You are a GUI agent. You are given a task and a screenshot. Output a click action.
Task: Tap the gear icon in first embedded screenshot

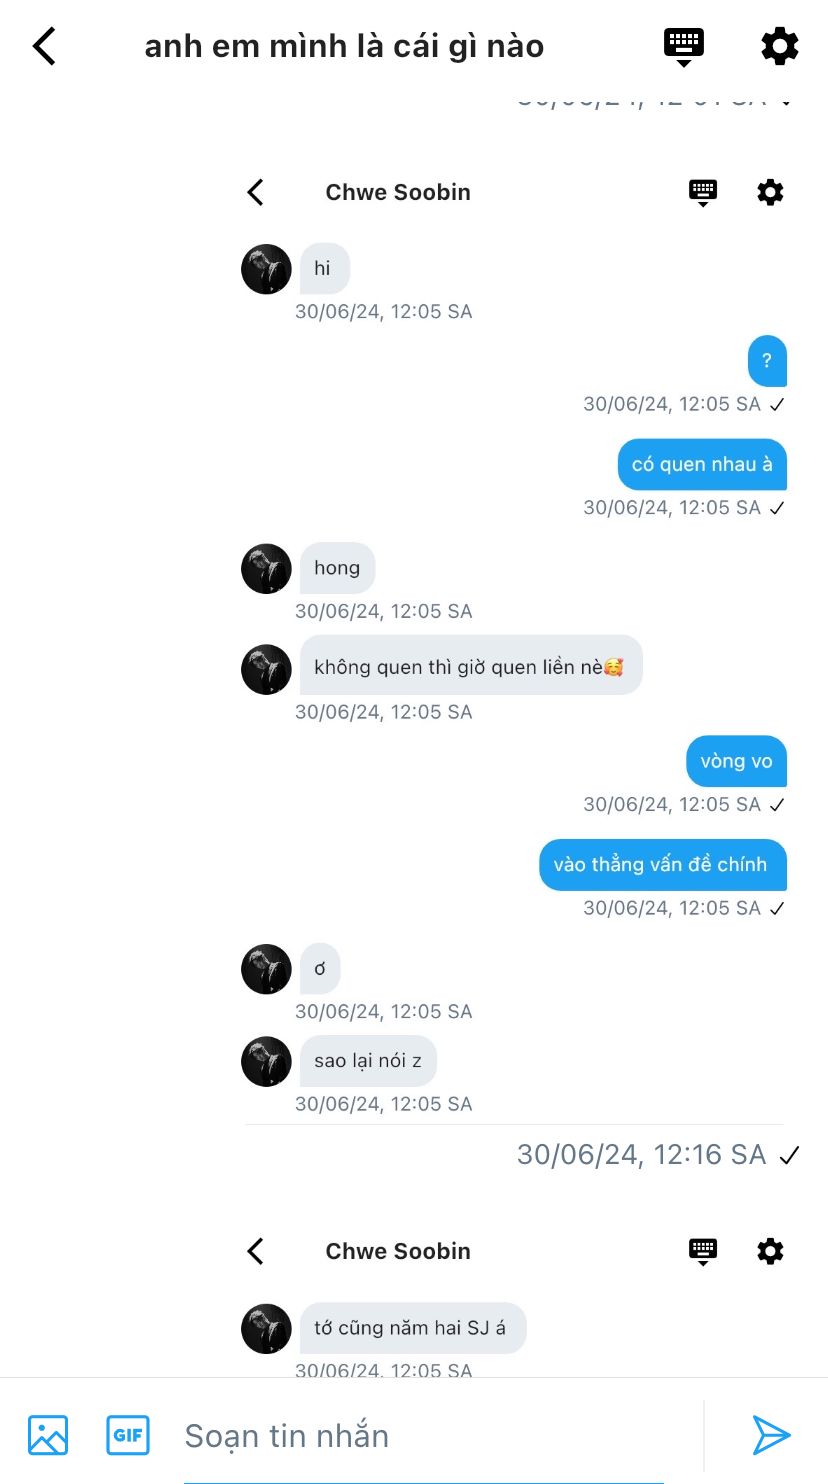click(770, 192)
